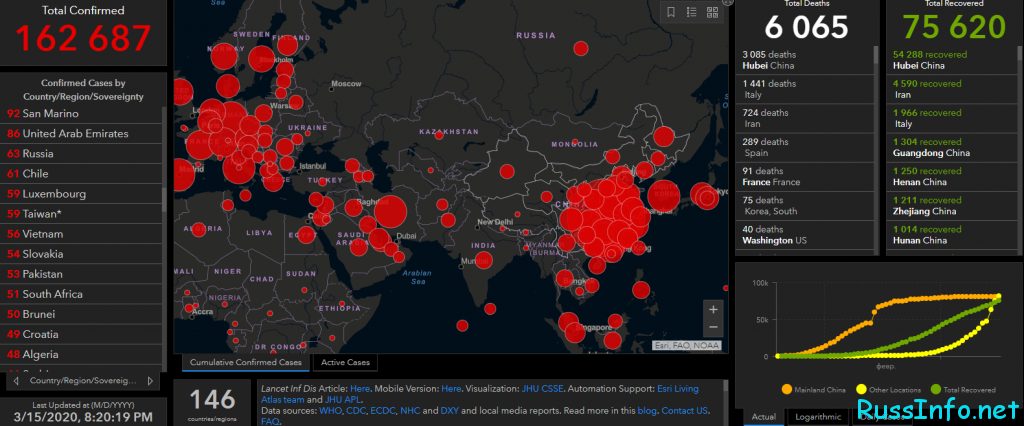Image resolution: width=1024 pixels, height=426 pixels.
Task: Select Vietnam in confirmed cases list
Action: click(80, 234)
